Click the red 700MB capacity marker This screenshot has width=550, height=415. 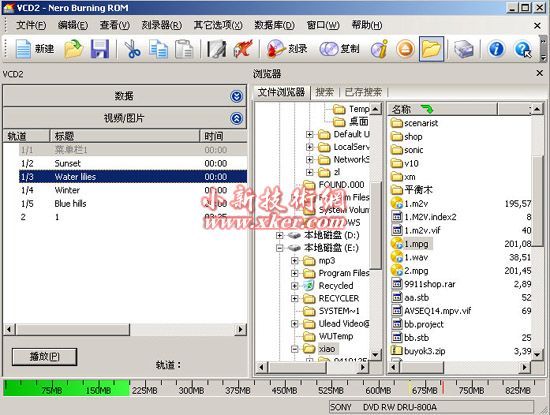click(x=443, y=388)
